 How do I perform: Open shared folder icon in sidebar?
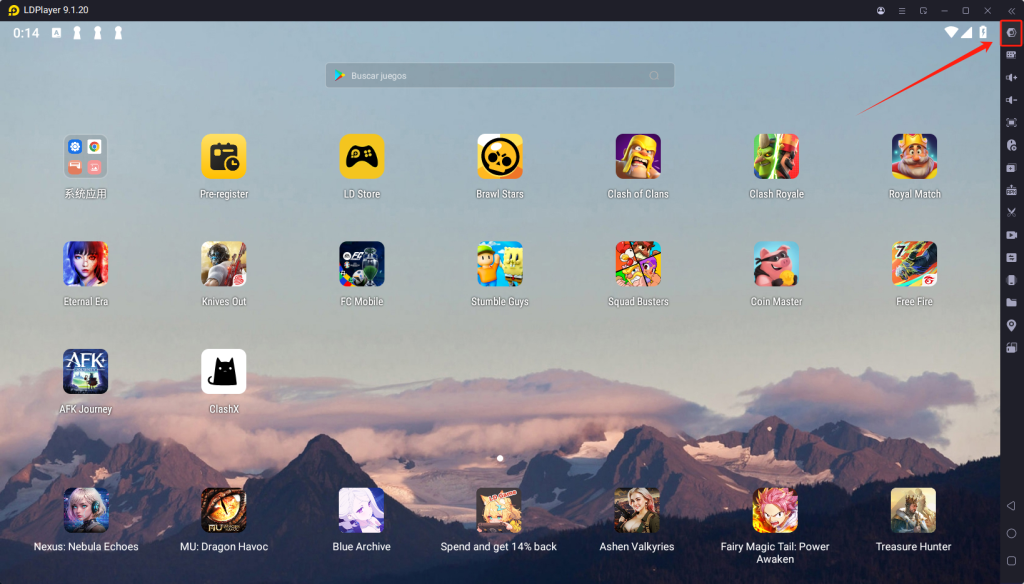point(1011,302)
